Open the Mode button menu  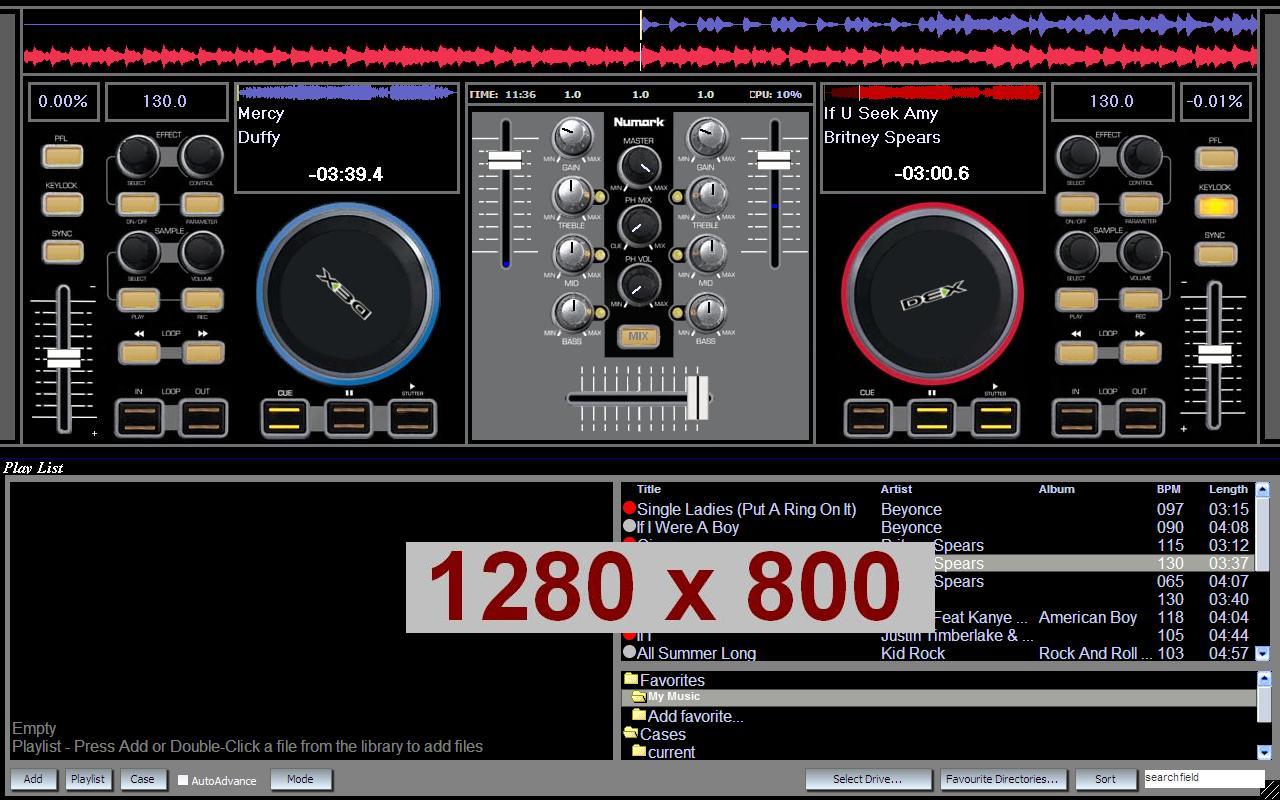coord(300,779)
